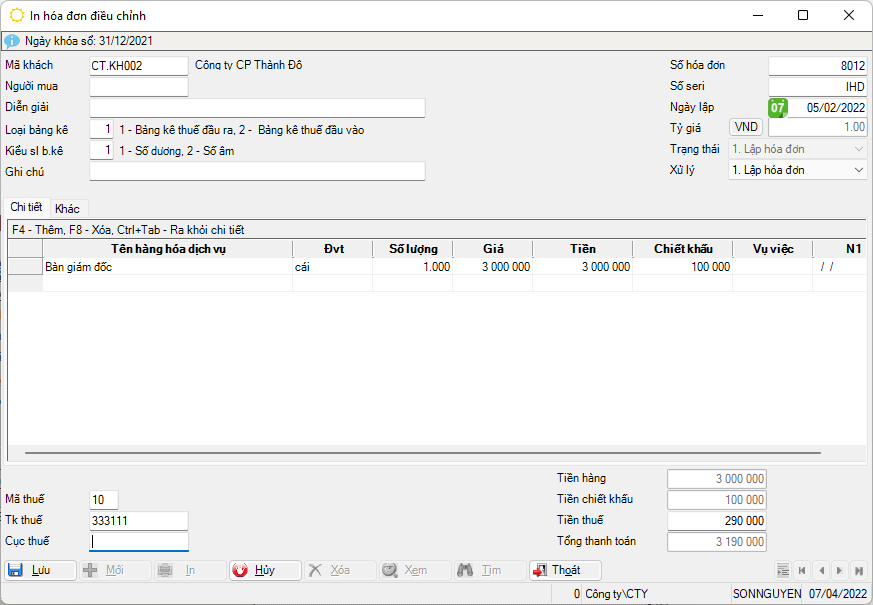Click the green calendar icon beside Ngày lập
The width and height of the screenshot is (873, 605).
point(777,107)
